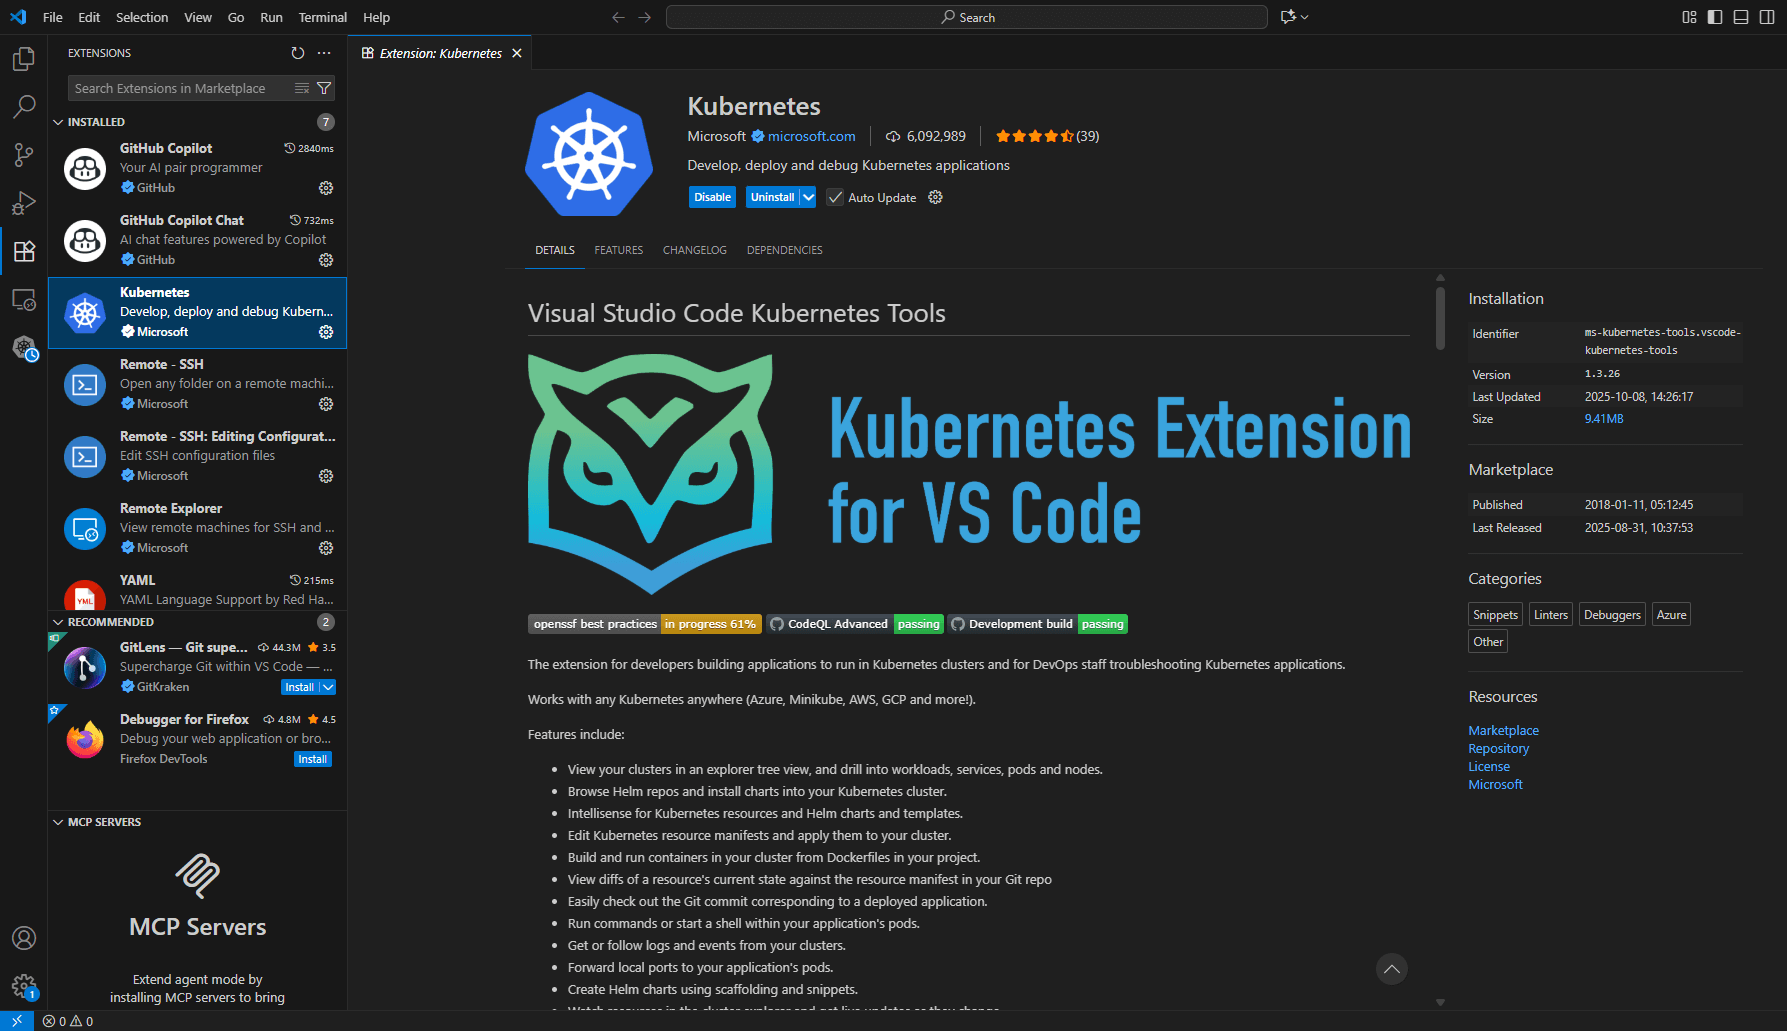Toggle the Primary Side Bar visibility

(x=1715, y=17)
